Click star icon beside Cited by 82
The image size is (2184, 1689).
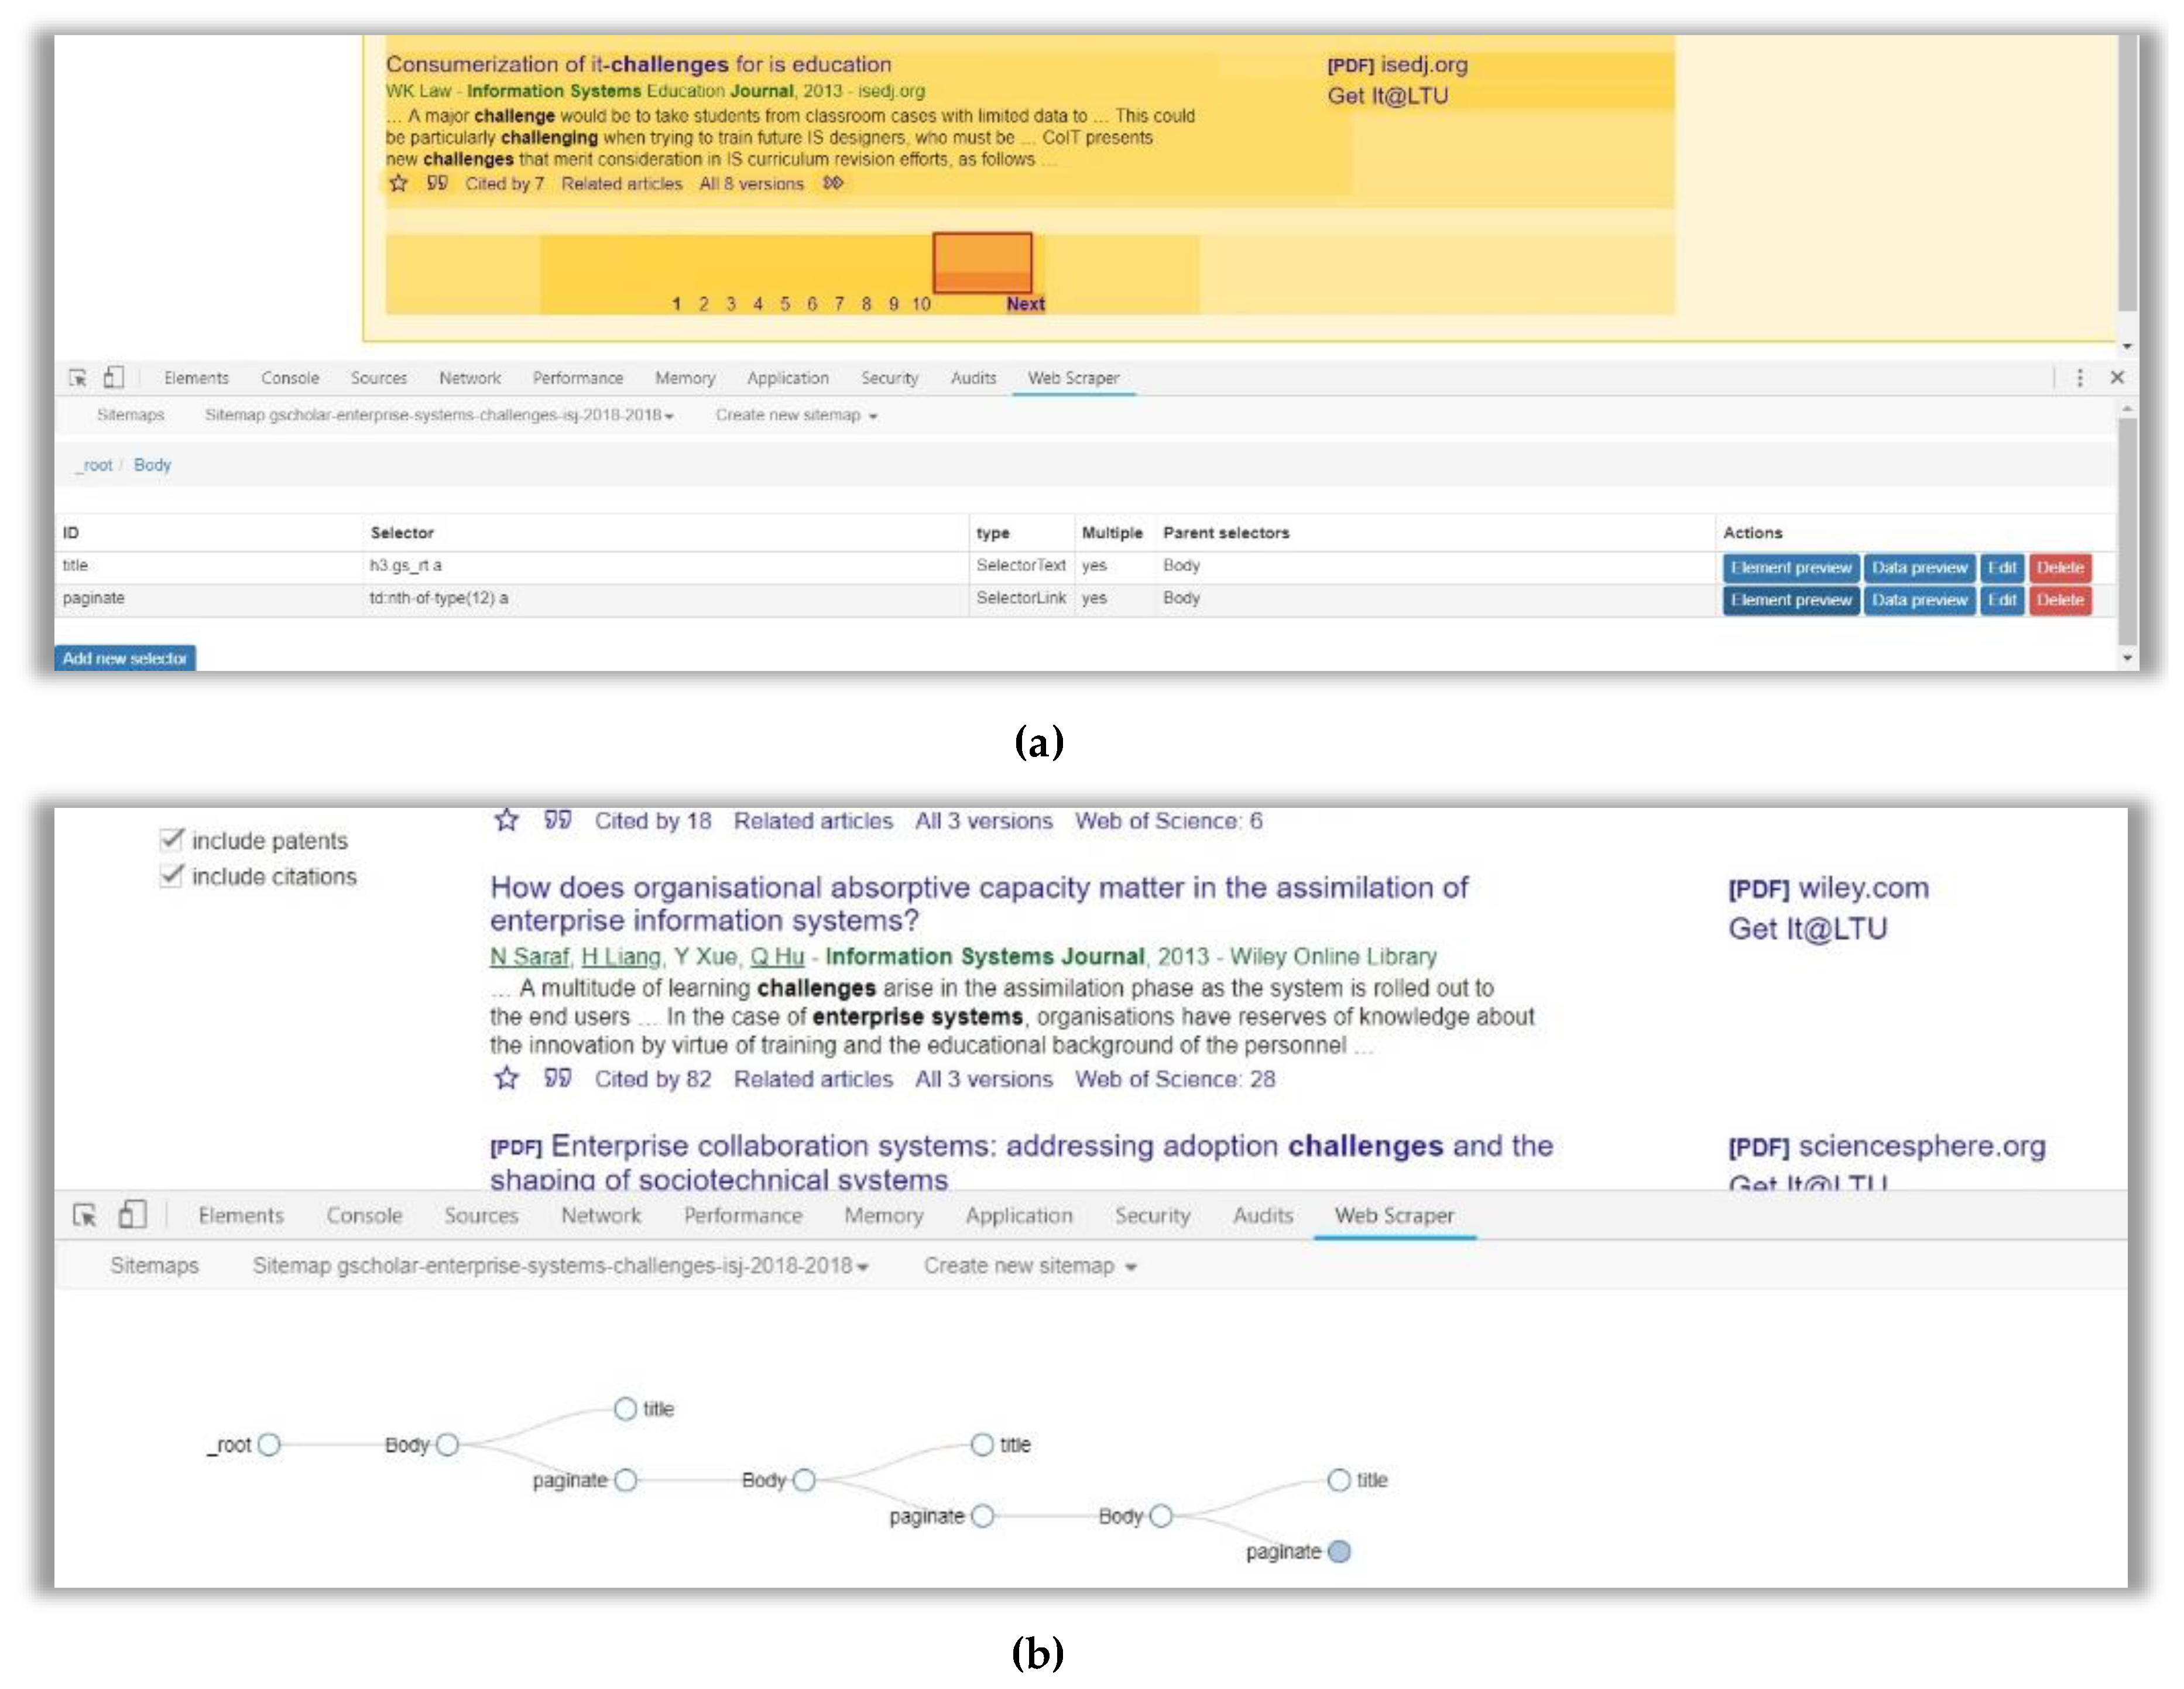tap(507, 1078)
